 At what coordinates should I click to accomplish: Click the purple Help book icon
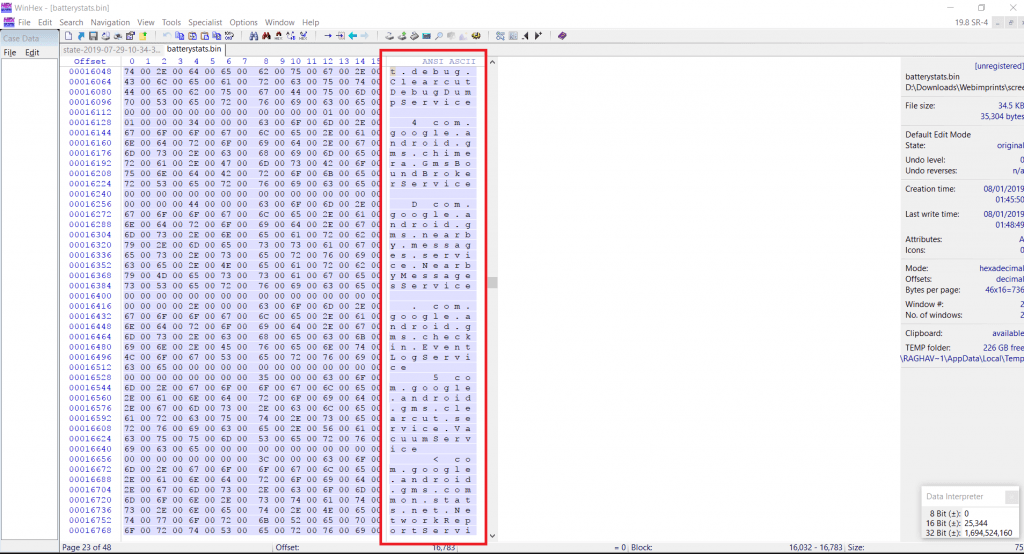[x=562, y=36]
